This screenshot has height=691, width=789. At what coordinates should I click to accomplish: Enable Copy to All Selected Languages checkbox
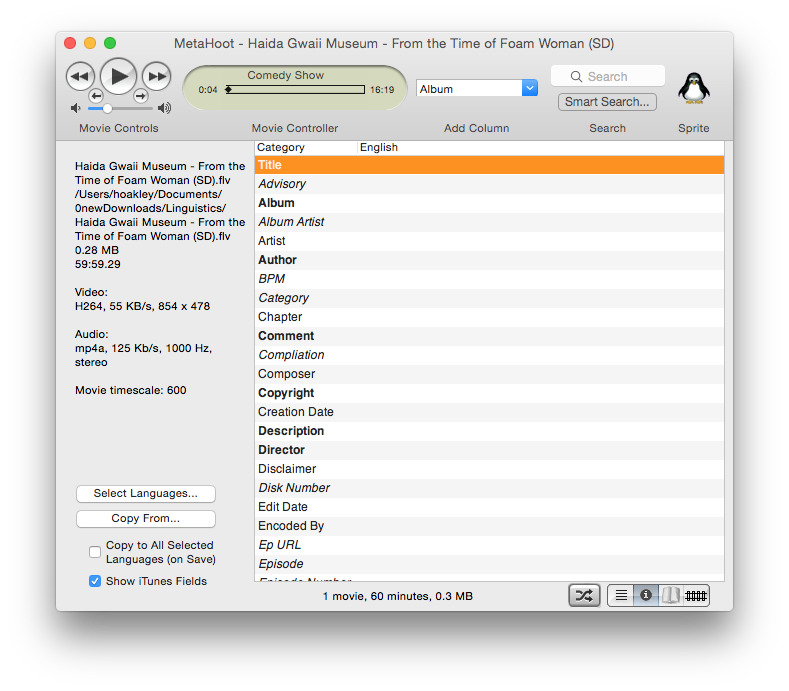pos(95,552)
